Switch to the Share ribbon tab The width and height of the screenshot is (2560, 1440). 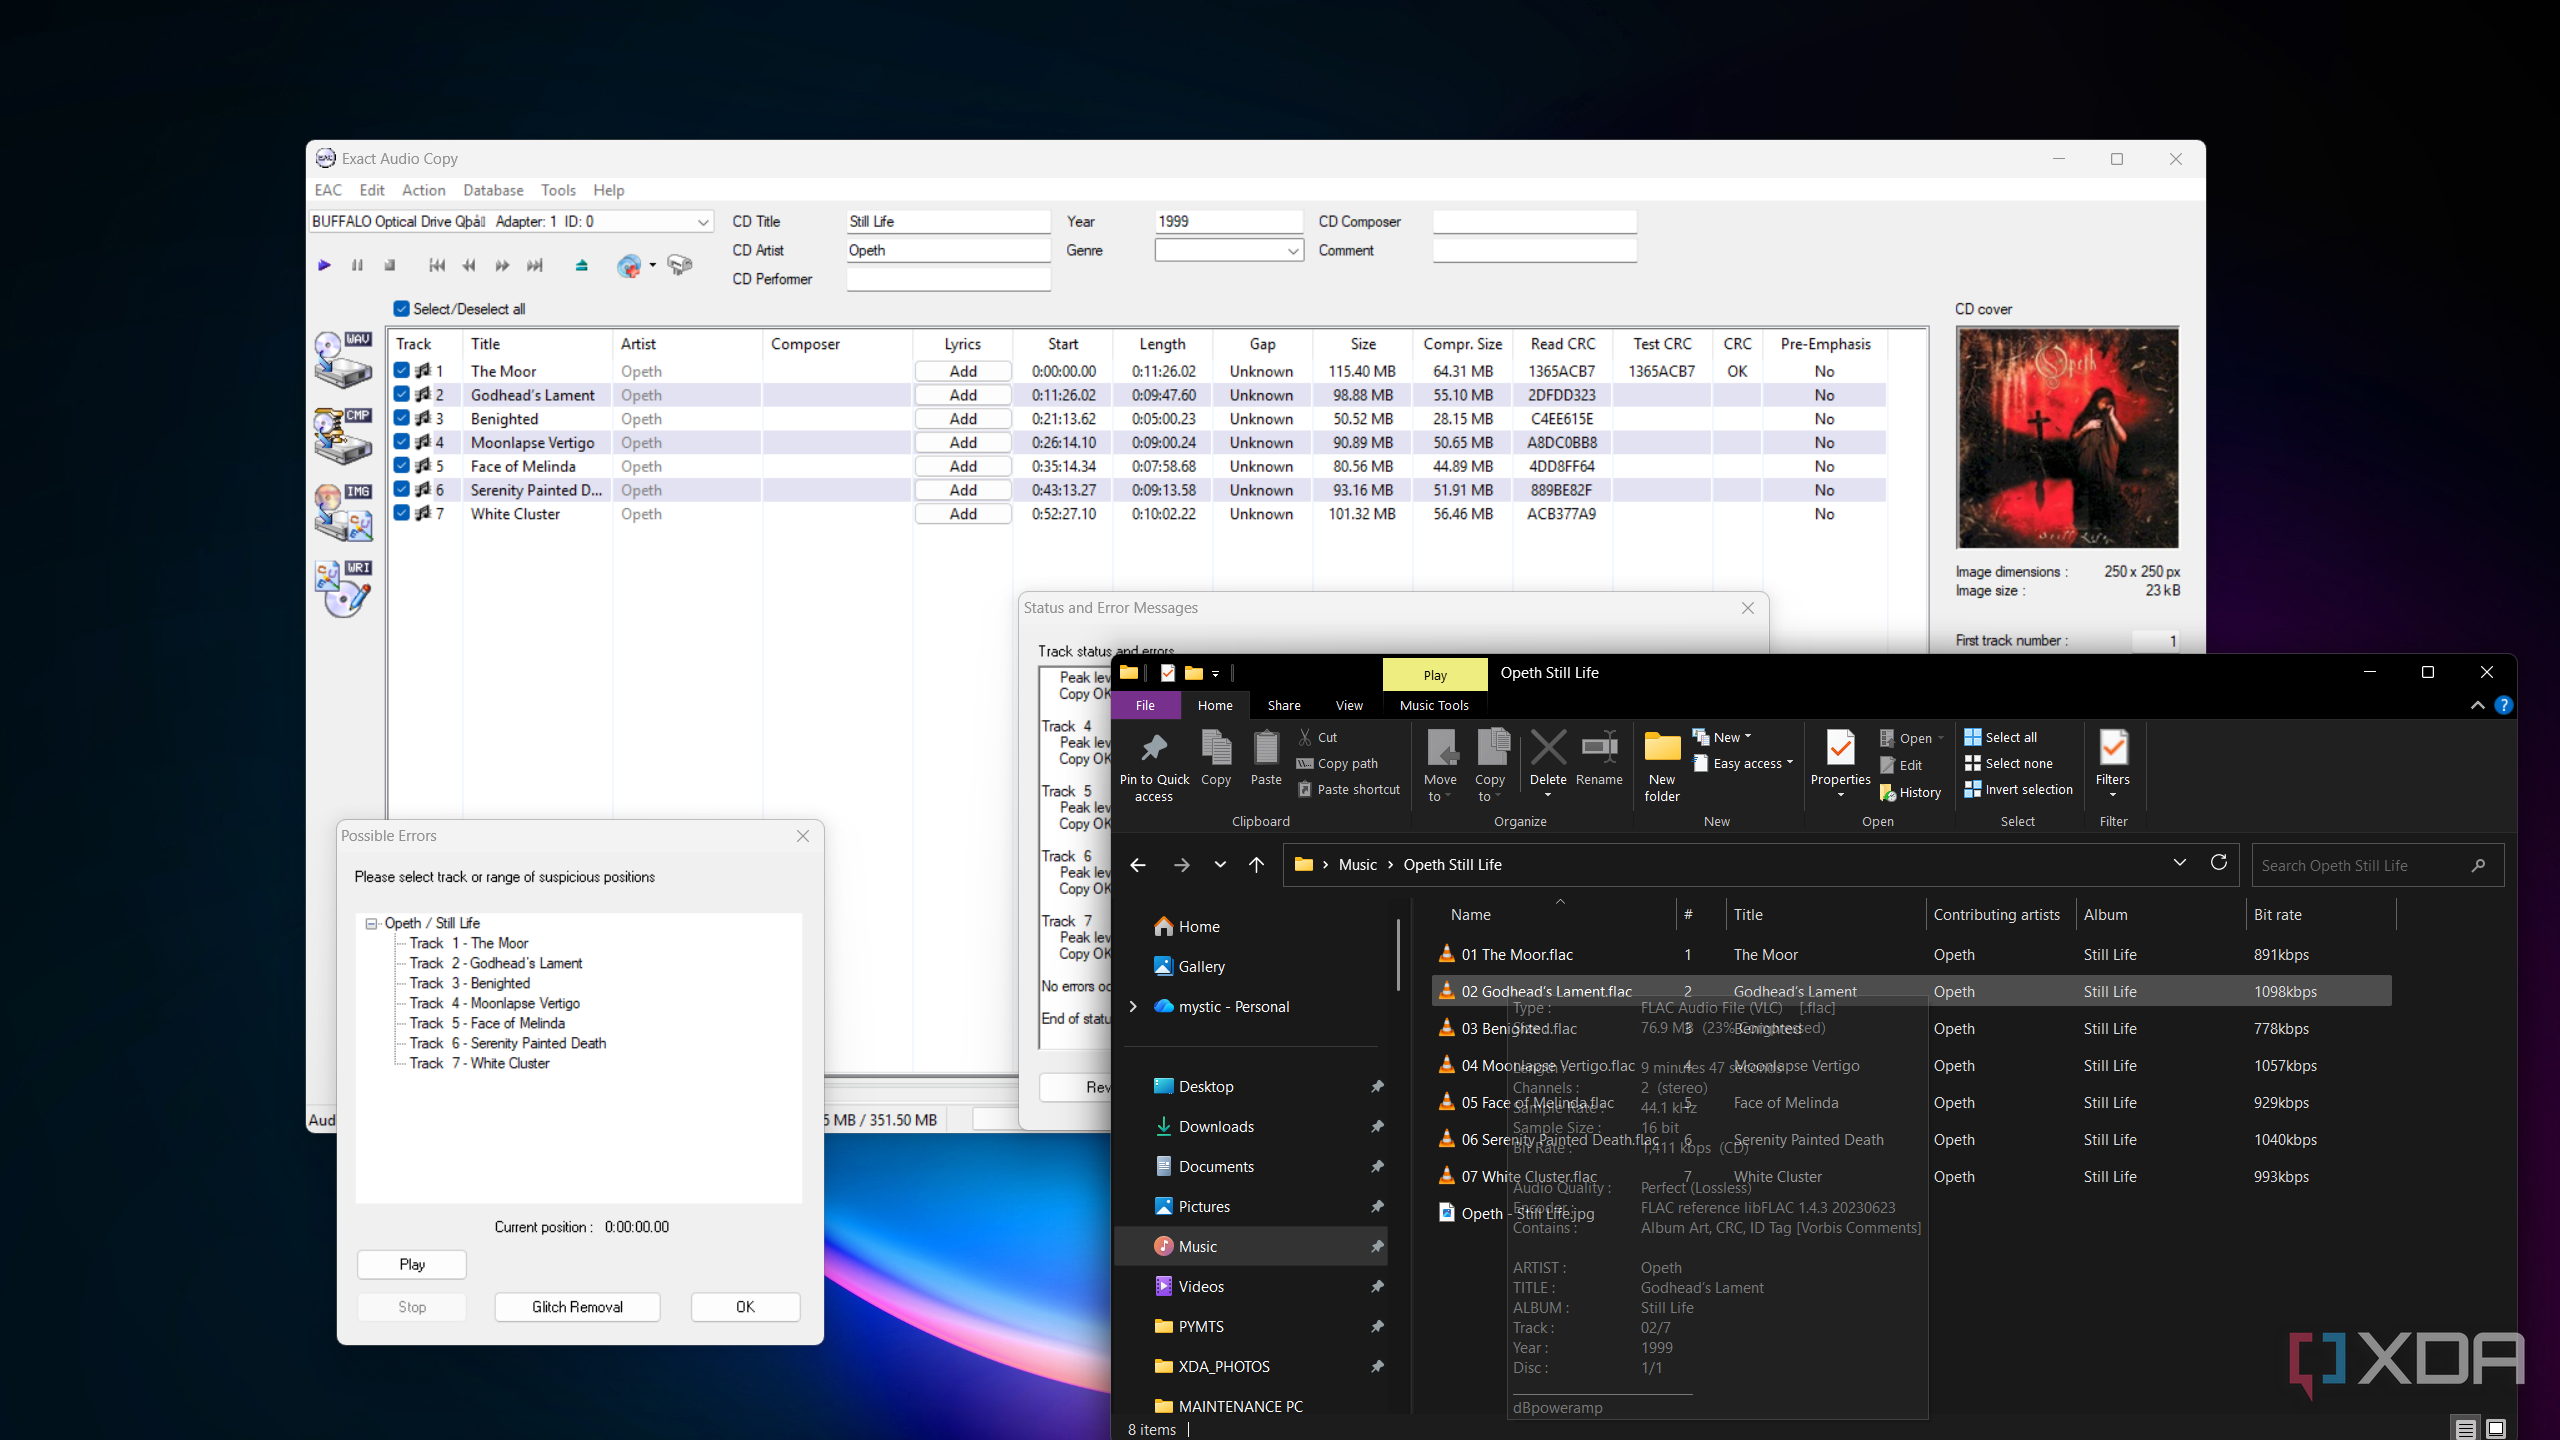1284,705
